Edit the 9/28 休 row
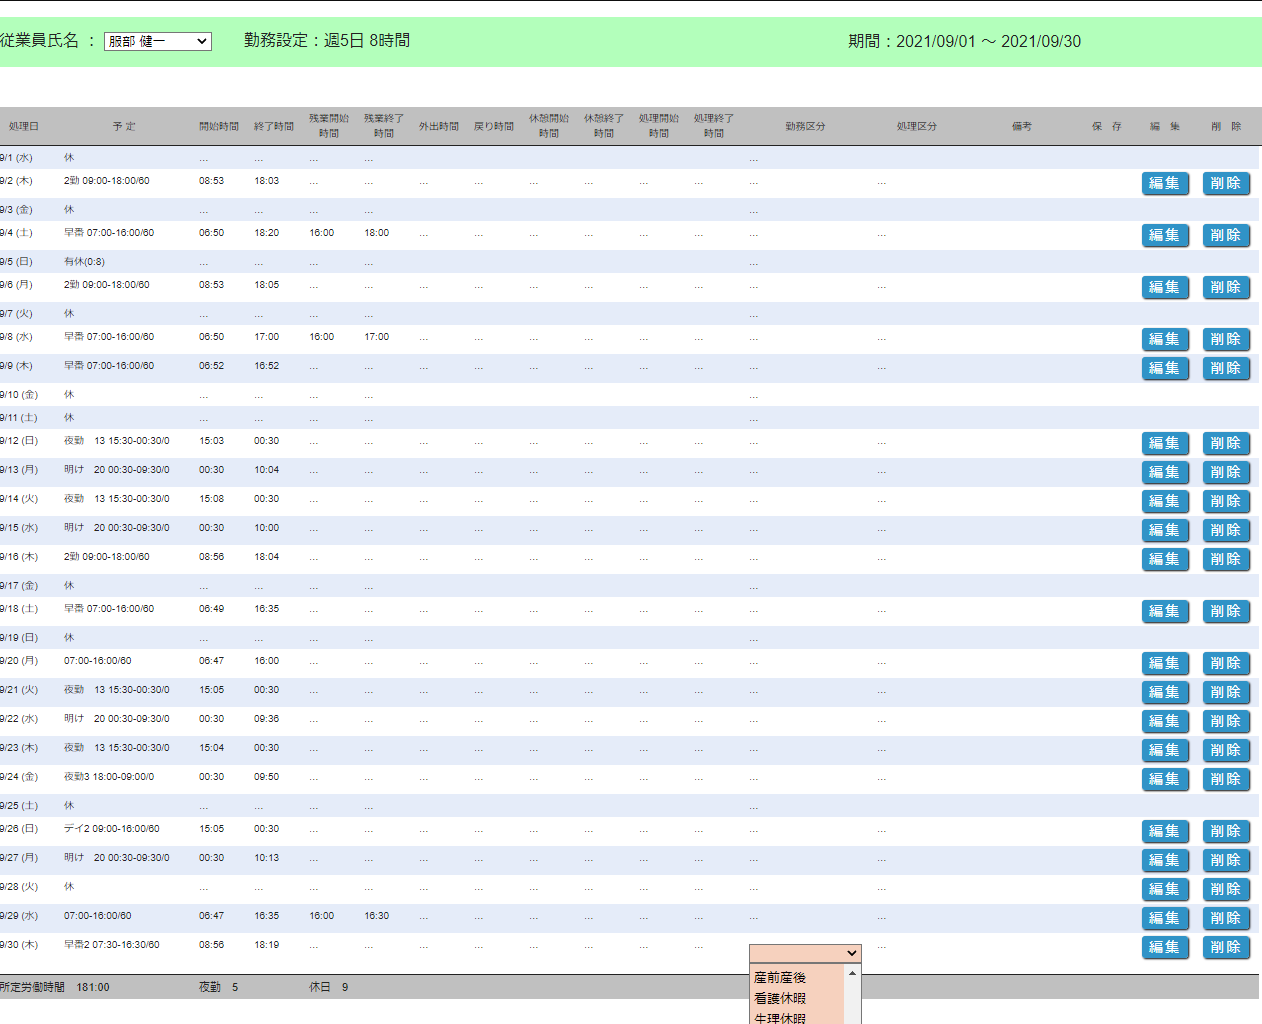1262x1024 pixels. (1165, 889)
